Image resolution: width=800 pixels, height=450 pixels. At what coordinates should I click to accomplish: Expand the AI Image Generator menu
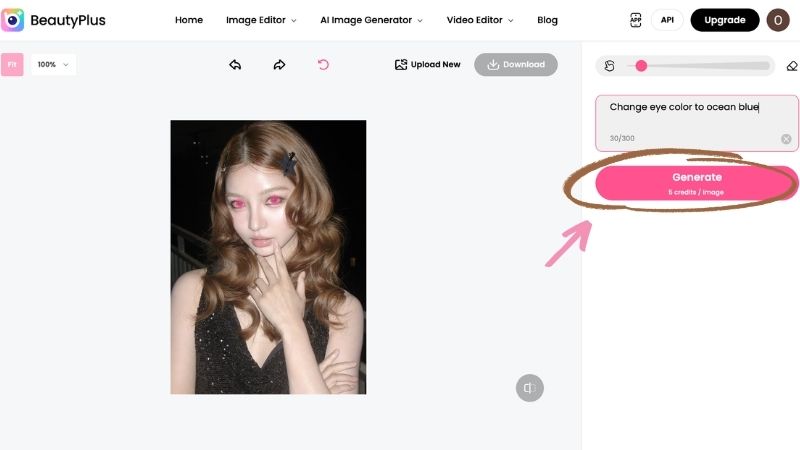[x=371, y=20]
